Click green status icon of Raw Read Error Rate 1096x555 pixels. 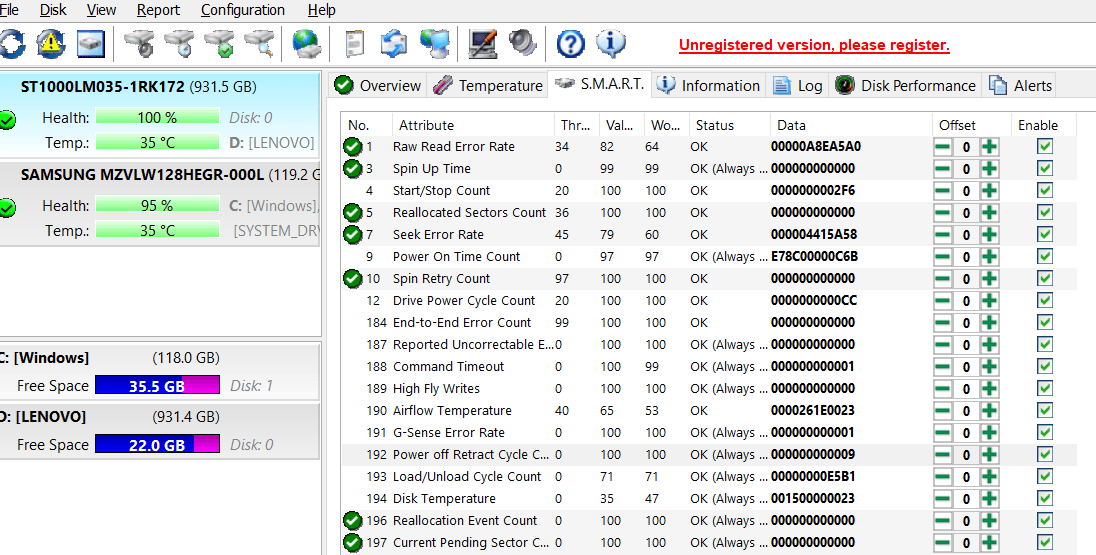(353, 147)
